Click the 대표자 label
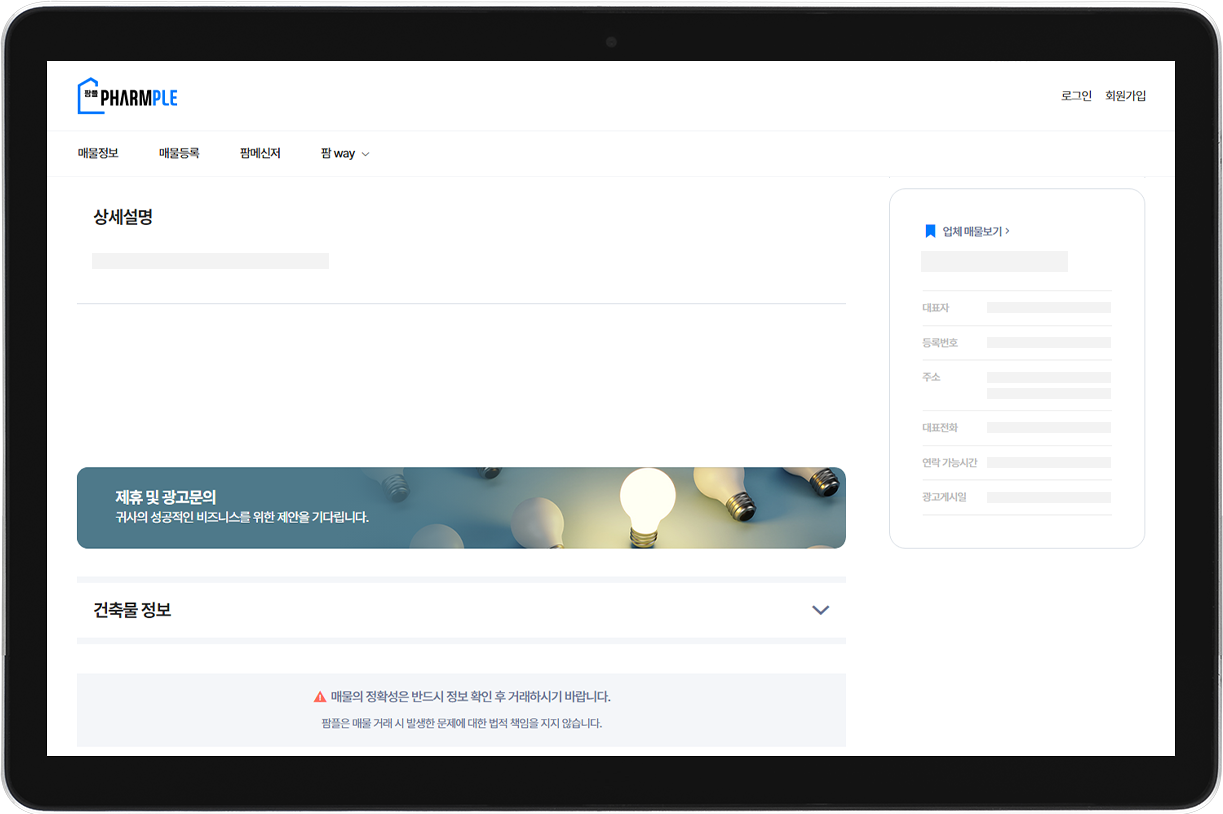Image resolution: width=1223 pixels, height=814 pixels. 935,308
